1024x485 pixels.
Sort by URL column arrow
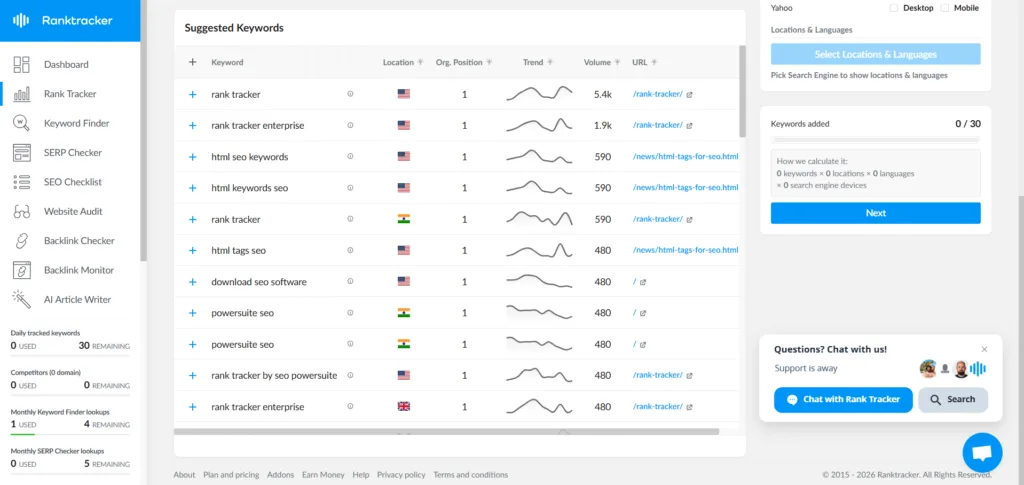tap(654, 63)
